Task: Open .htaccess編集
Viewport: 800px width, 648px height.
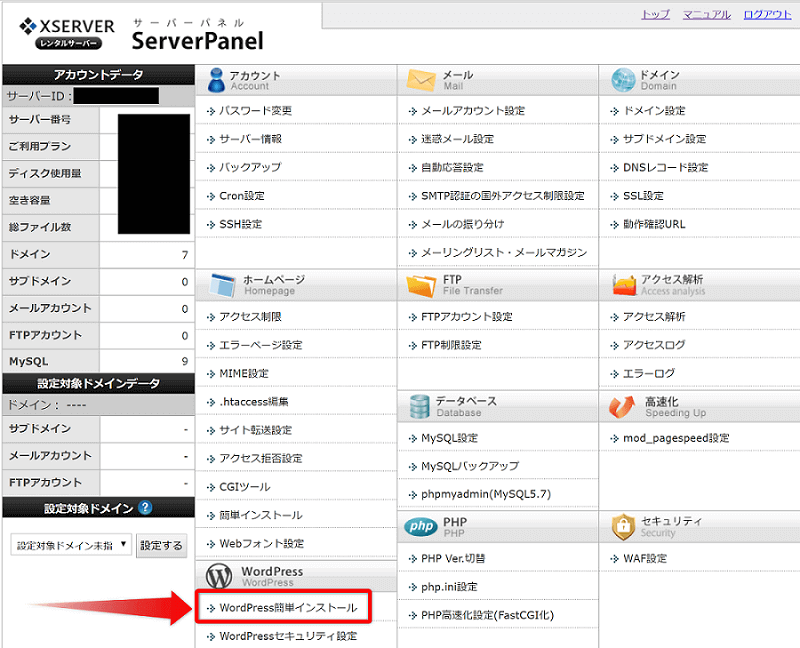Action: 254,402
